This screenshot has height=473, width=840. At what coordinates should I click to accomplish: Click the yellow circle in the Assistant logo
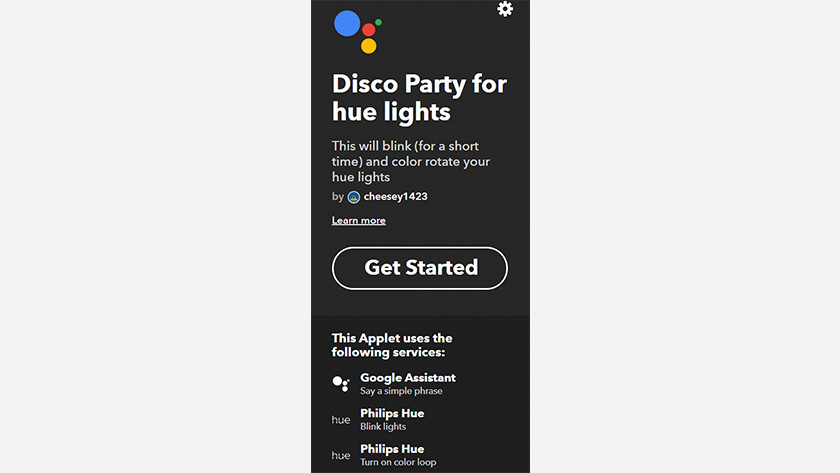coord(369,46)
